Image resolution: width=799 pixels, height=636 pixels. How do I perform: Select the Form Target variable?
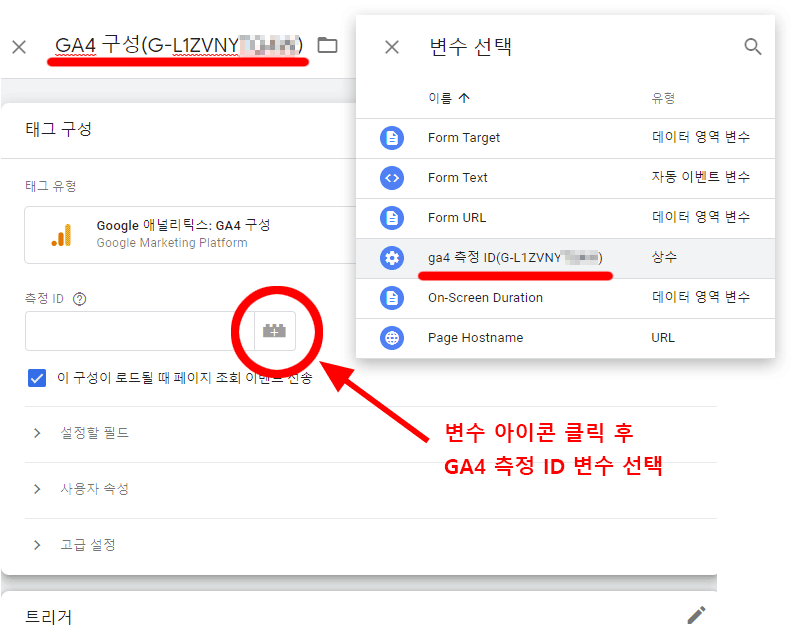tap(565, 138)
